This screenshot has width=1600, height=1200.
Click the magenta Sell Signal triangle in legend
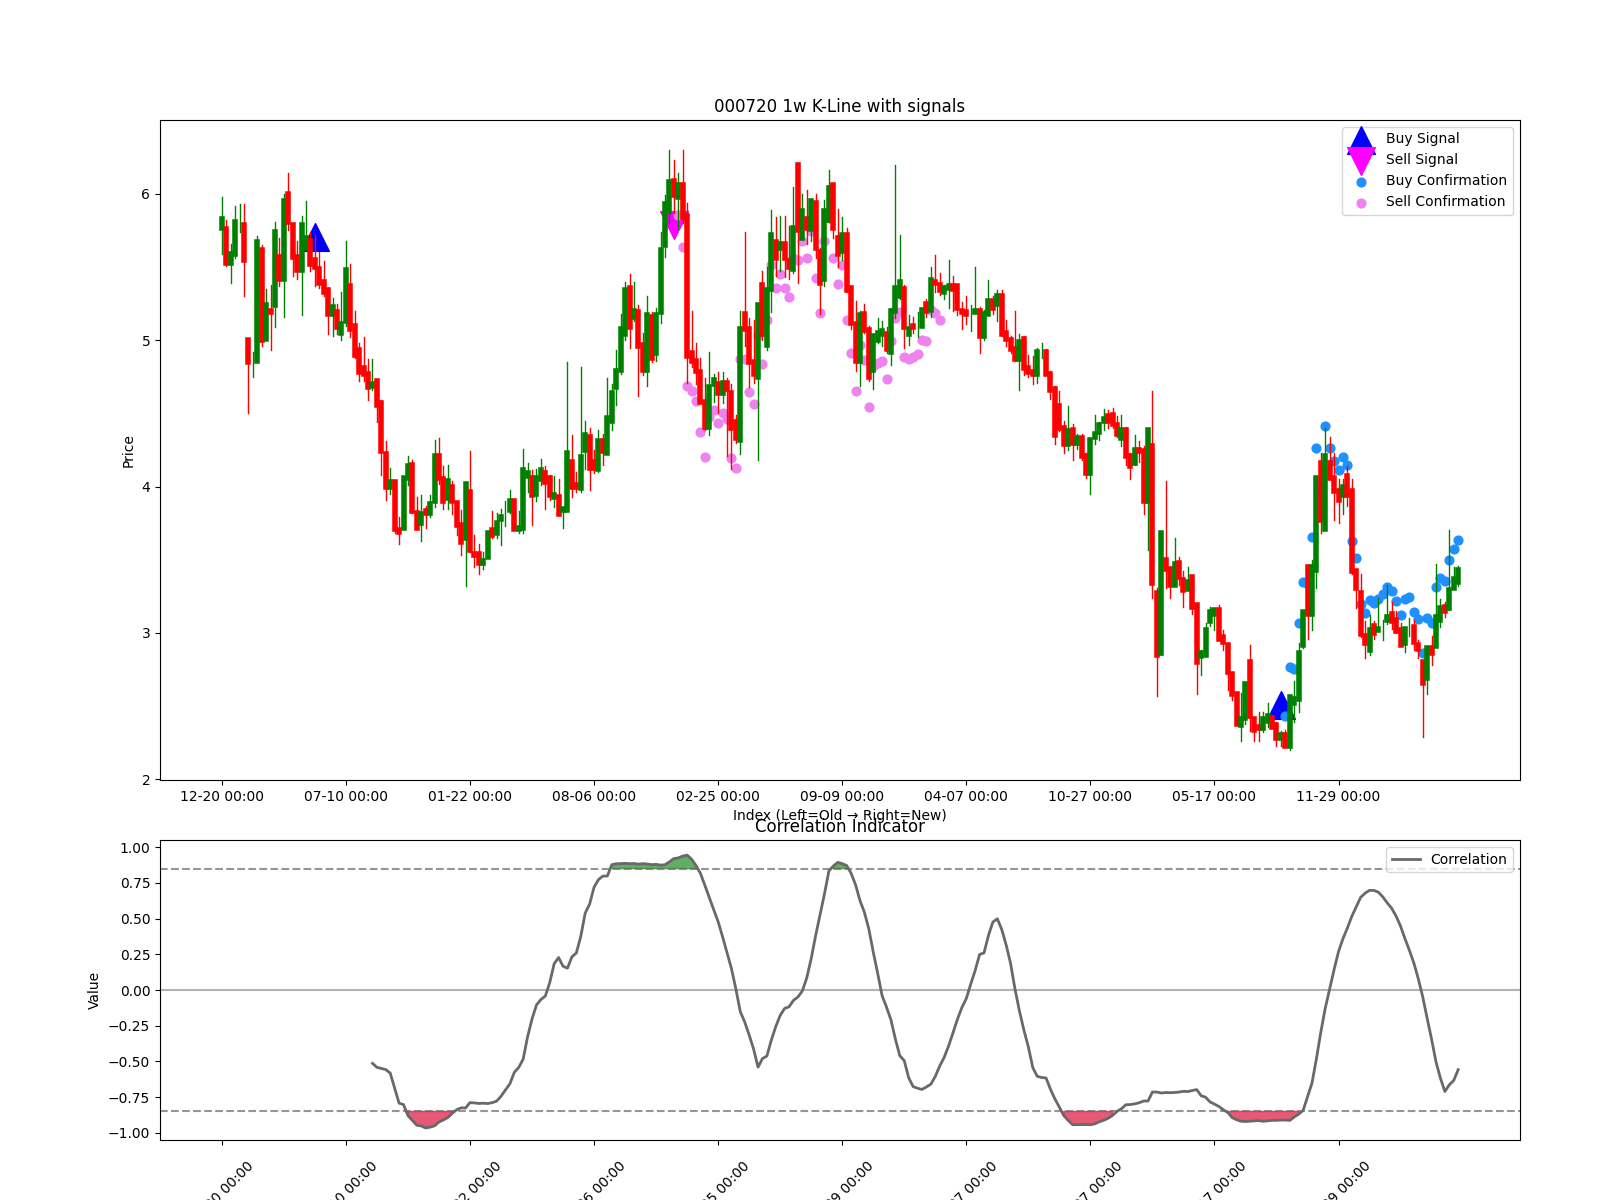[1361, 160]
